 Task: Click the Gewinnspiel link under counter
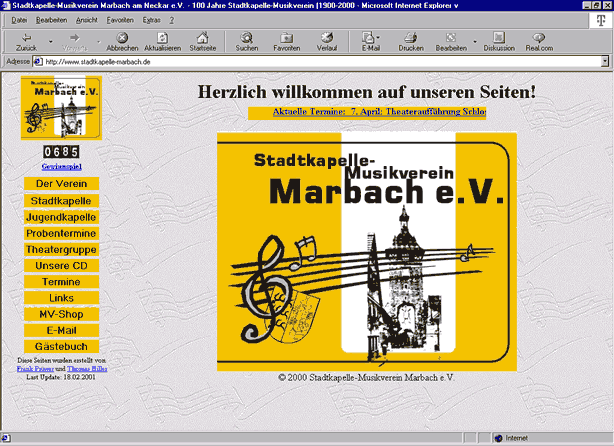point(61,166)
